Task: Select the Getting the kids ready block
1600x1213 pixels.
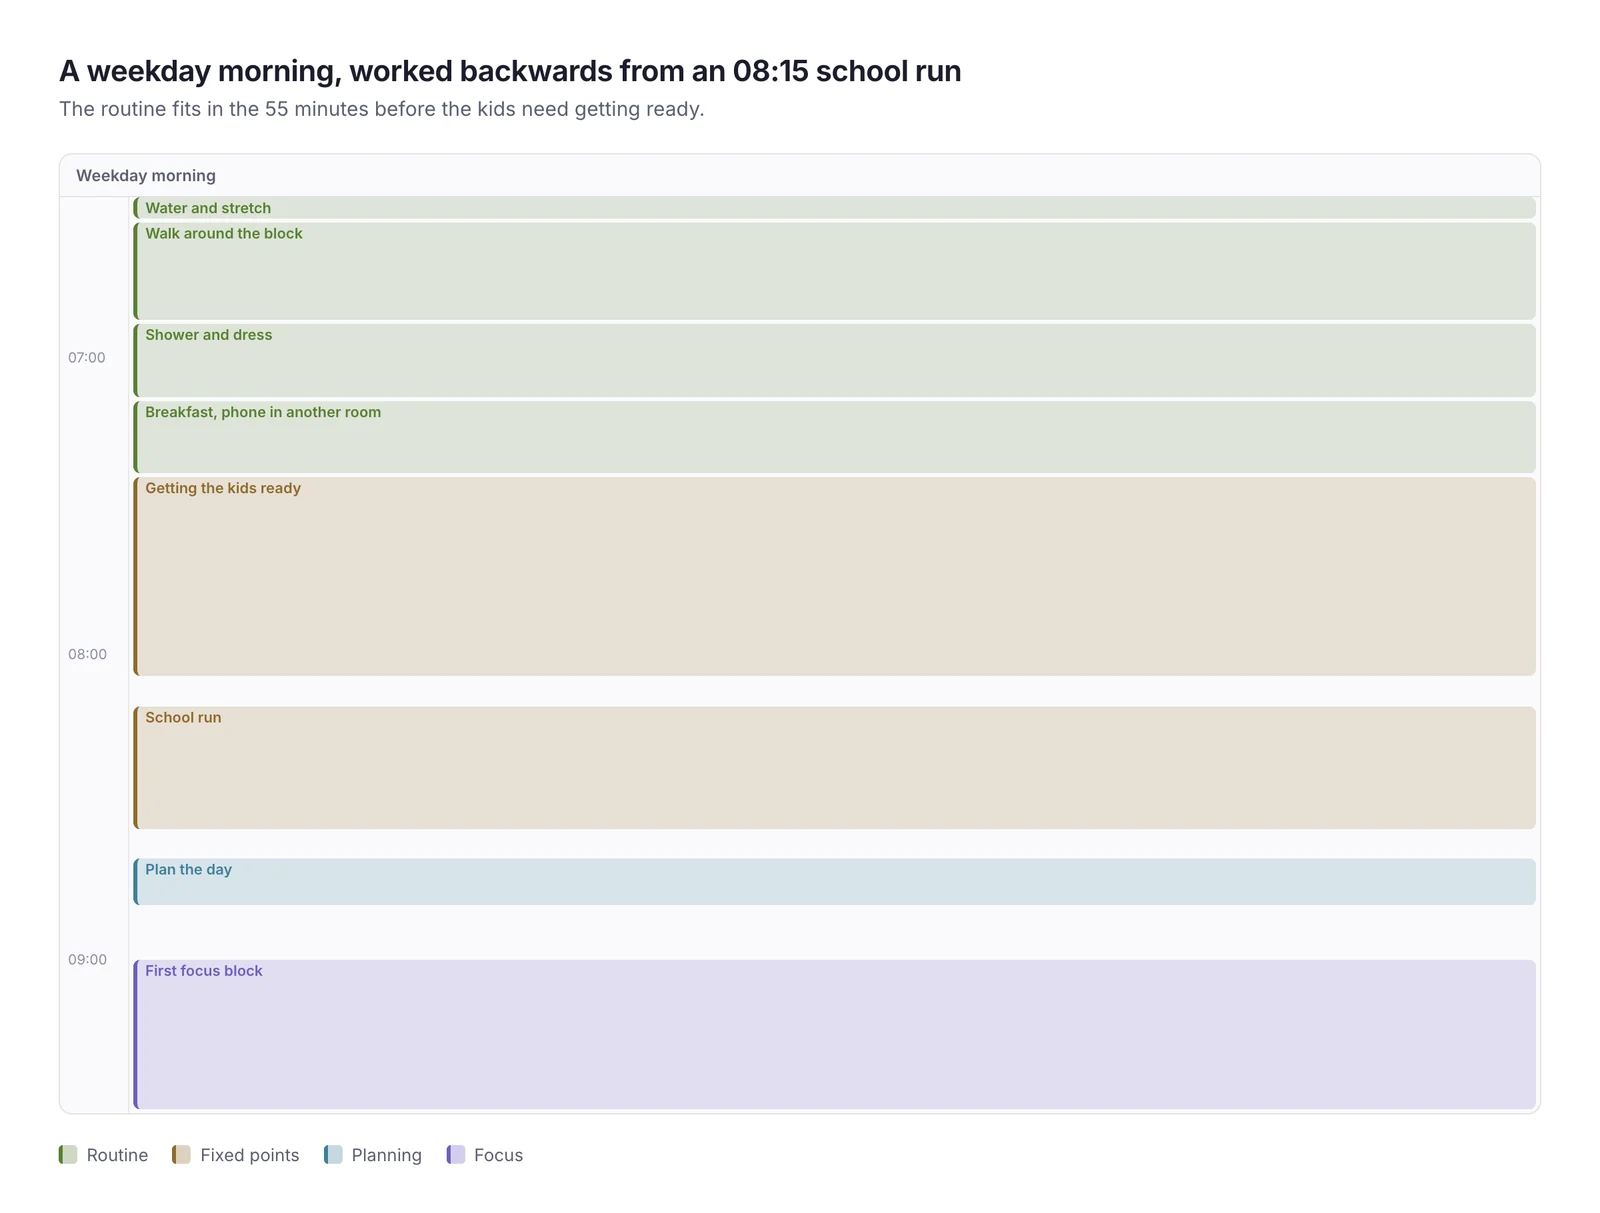Action: point(834,576)
